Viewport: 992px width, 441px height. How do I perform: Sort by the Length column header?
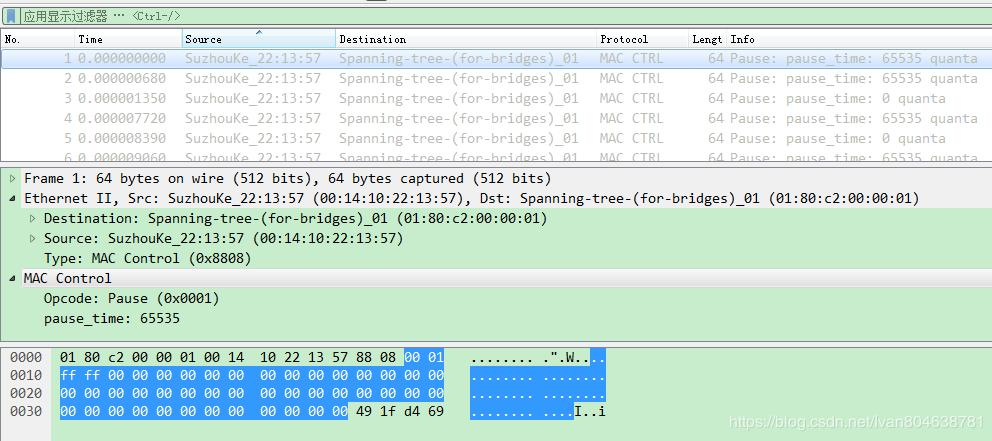(708, 39)
